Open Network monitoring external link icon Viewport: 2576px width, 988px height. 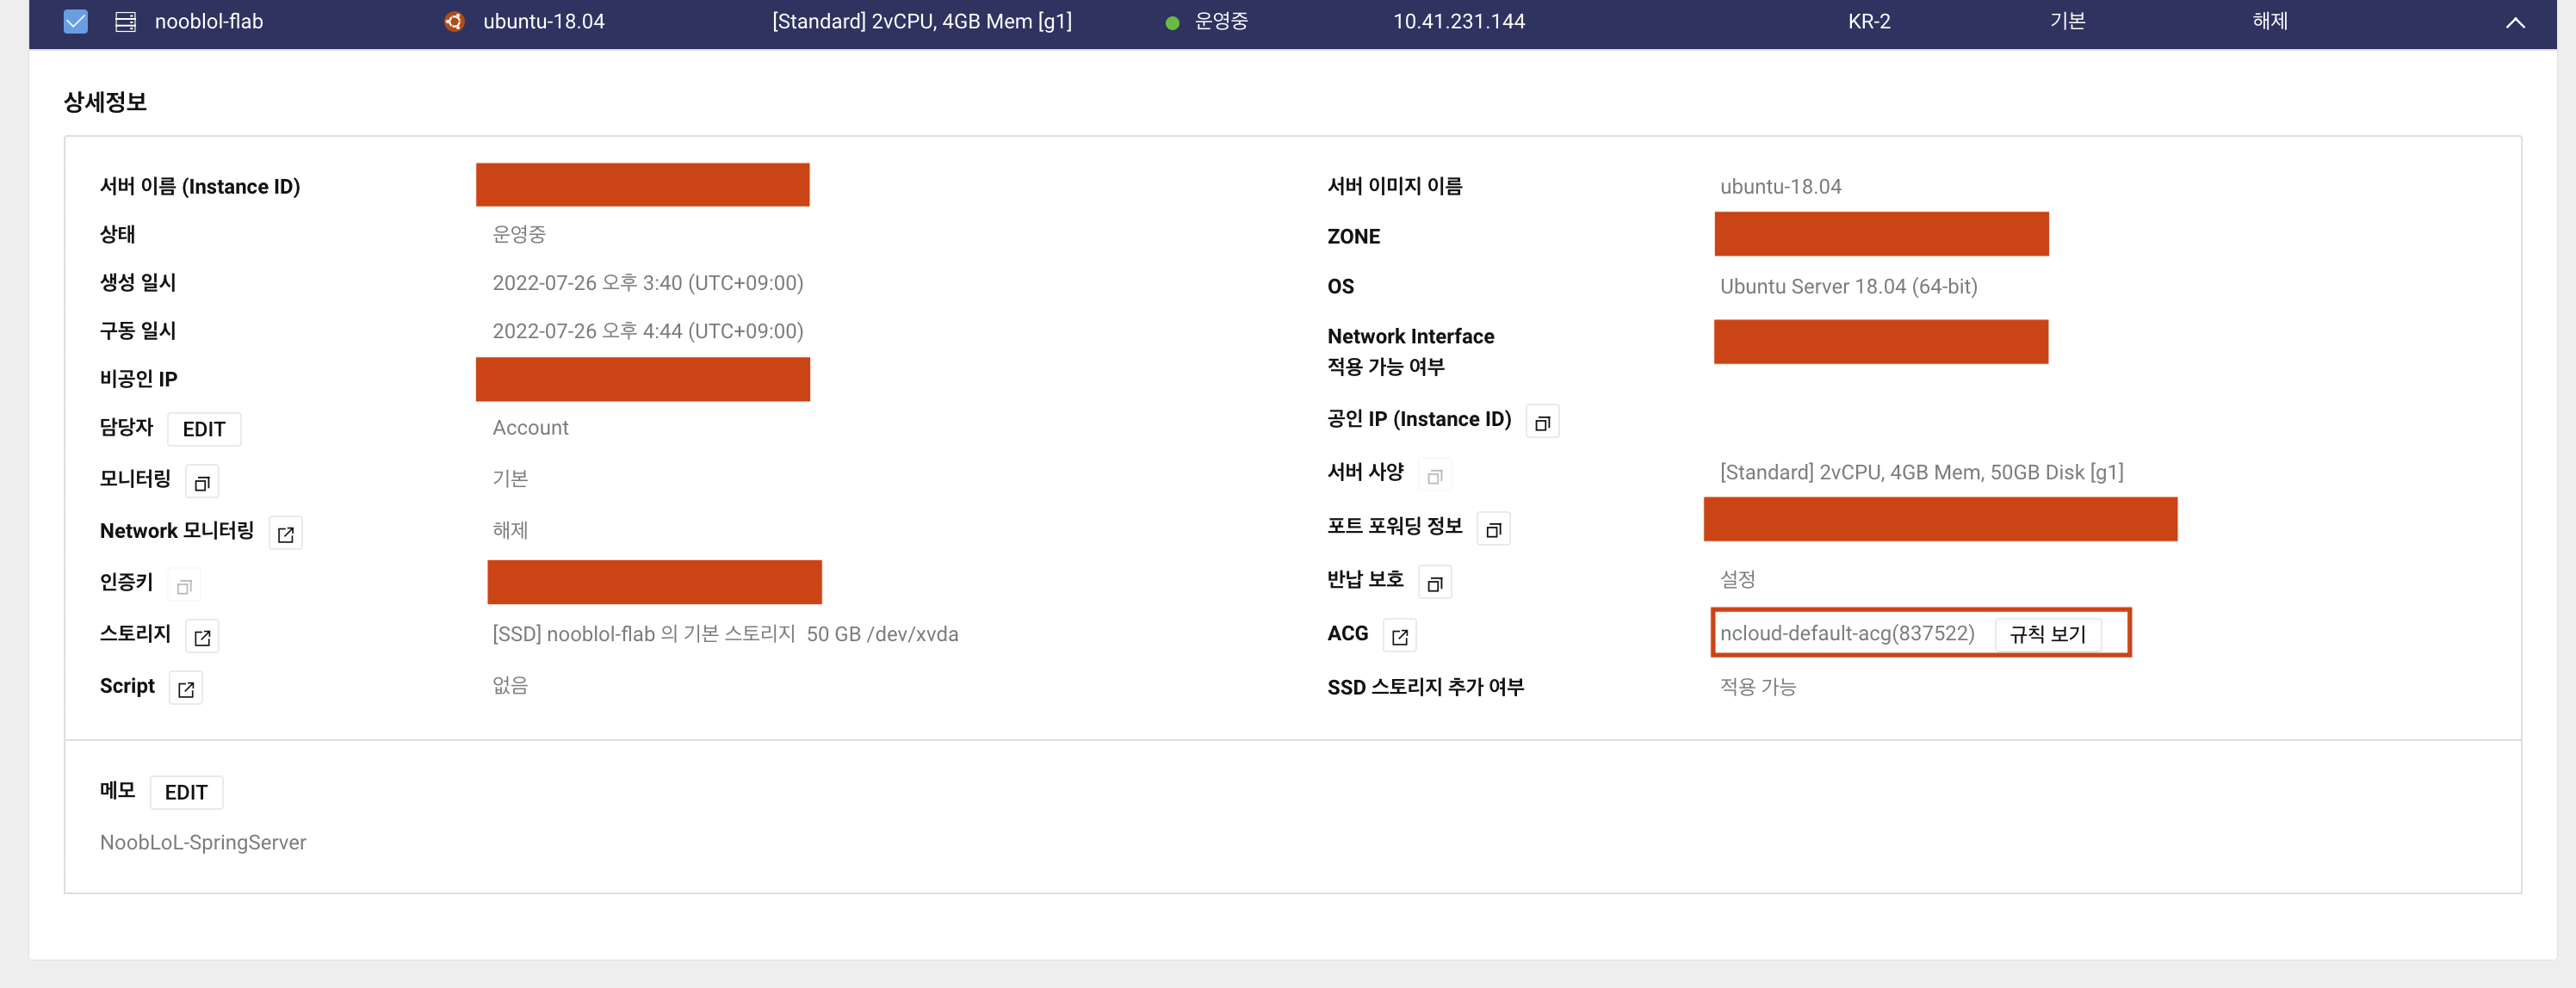click(x=286, y=533)
